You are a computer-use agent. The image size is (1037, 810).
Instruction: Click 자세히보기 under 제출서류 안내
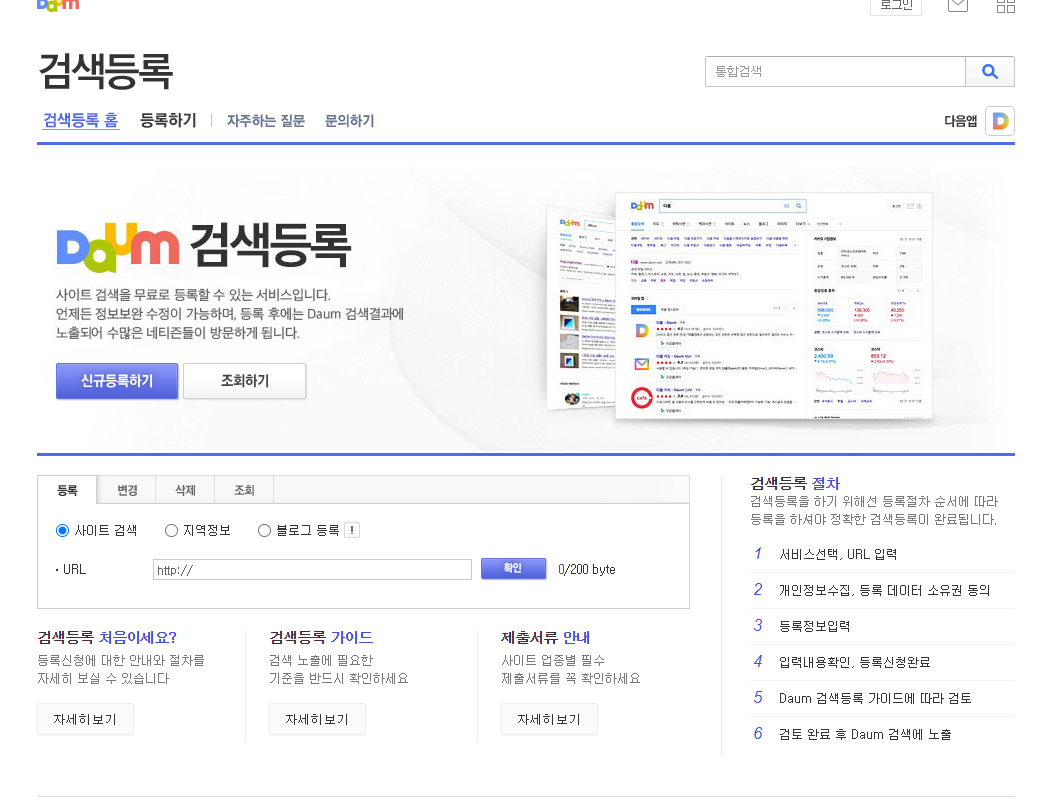(549, 719)
